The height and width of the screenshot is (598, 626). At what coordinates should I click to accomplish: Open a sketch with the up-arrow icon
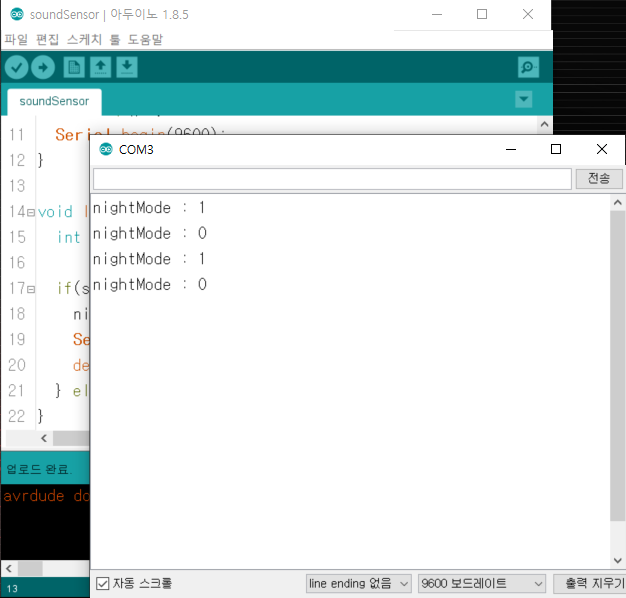coord(100,67)
